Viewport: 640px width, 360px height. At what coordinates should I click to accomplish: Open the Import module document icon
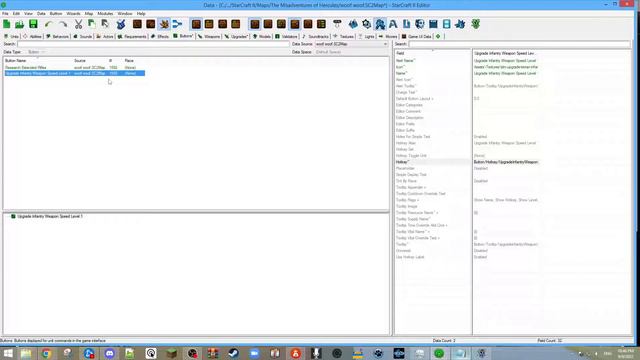point(407,24)
